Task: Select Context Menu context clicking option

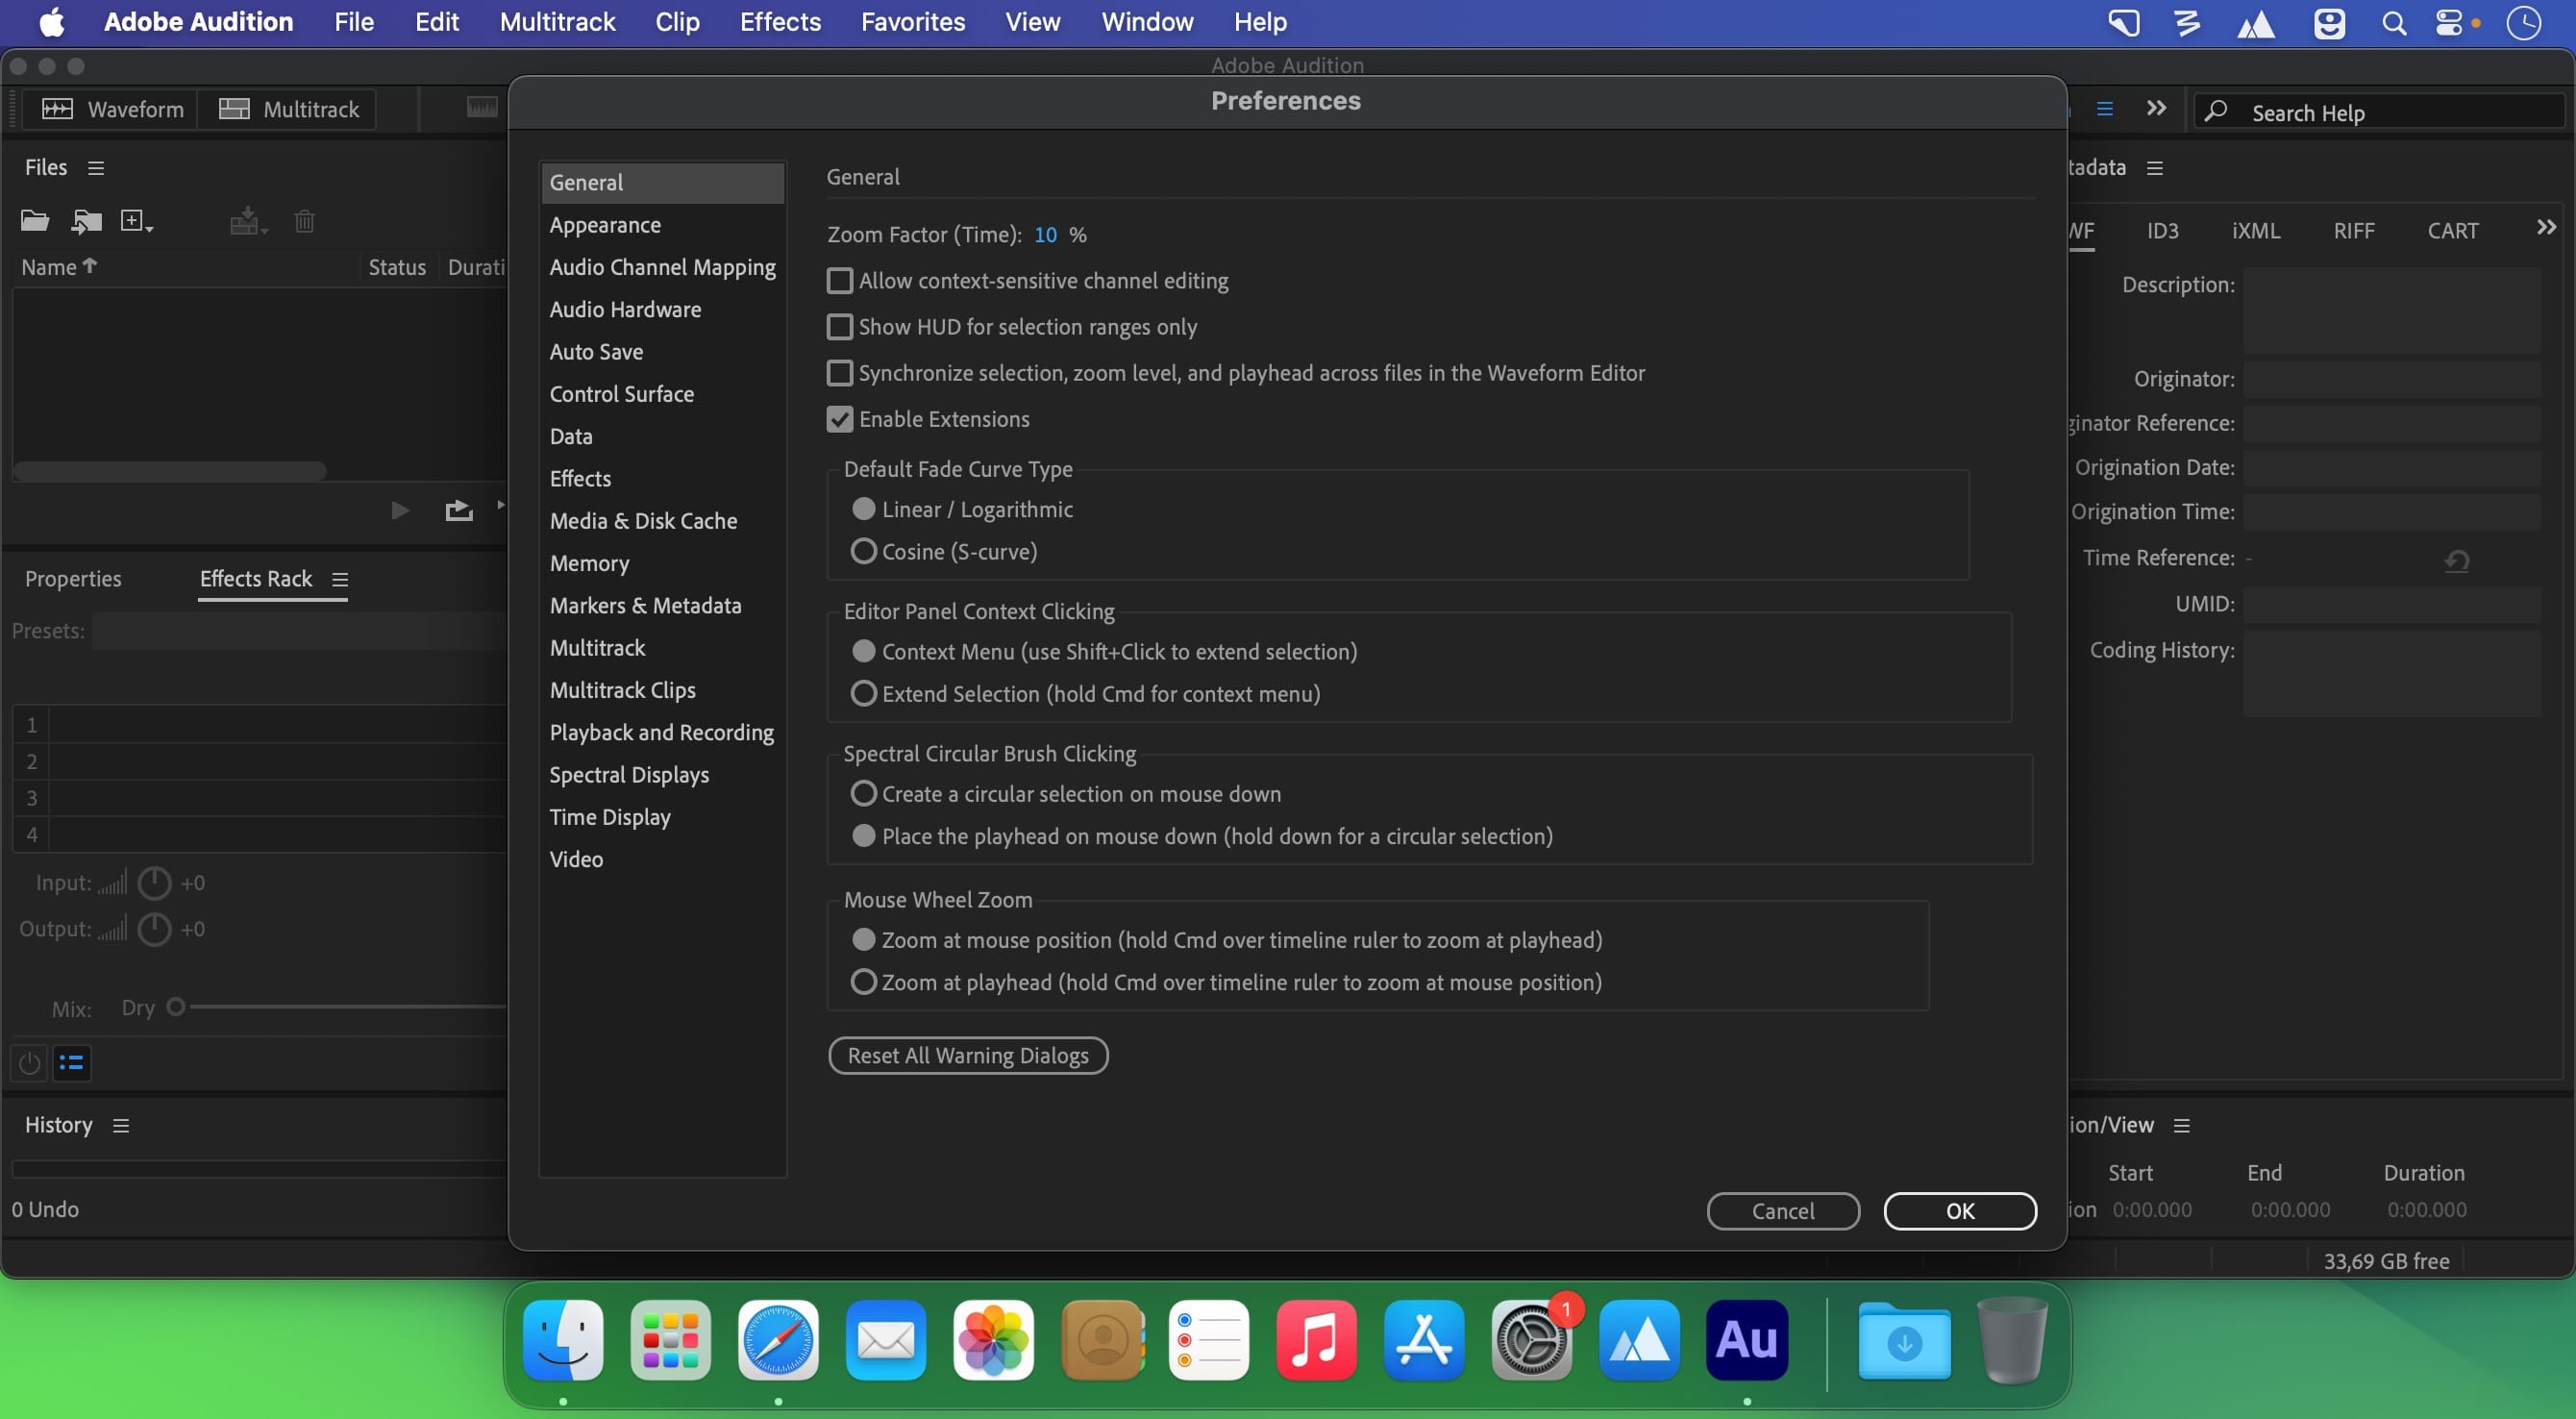Action: click(x=864, y=652)
